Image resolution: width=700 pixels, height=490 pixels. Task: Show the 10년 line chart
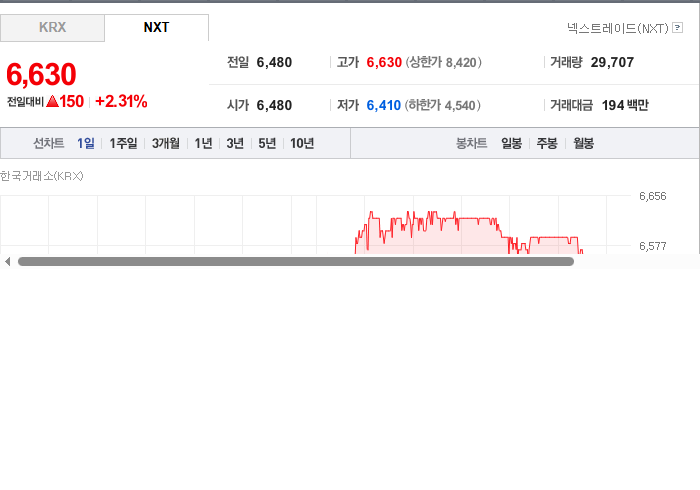[x=302, y=143]
